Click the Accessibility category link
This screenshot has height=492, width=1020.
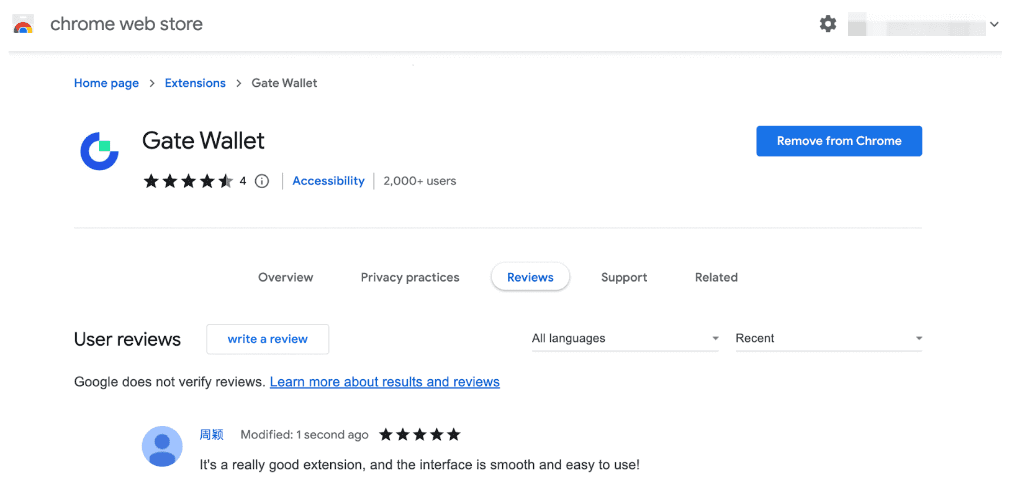(x=328, y=181)
